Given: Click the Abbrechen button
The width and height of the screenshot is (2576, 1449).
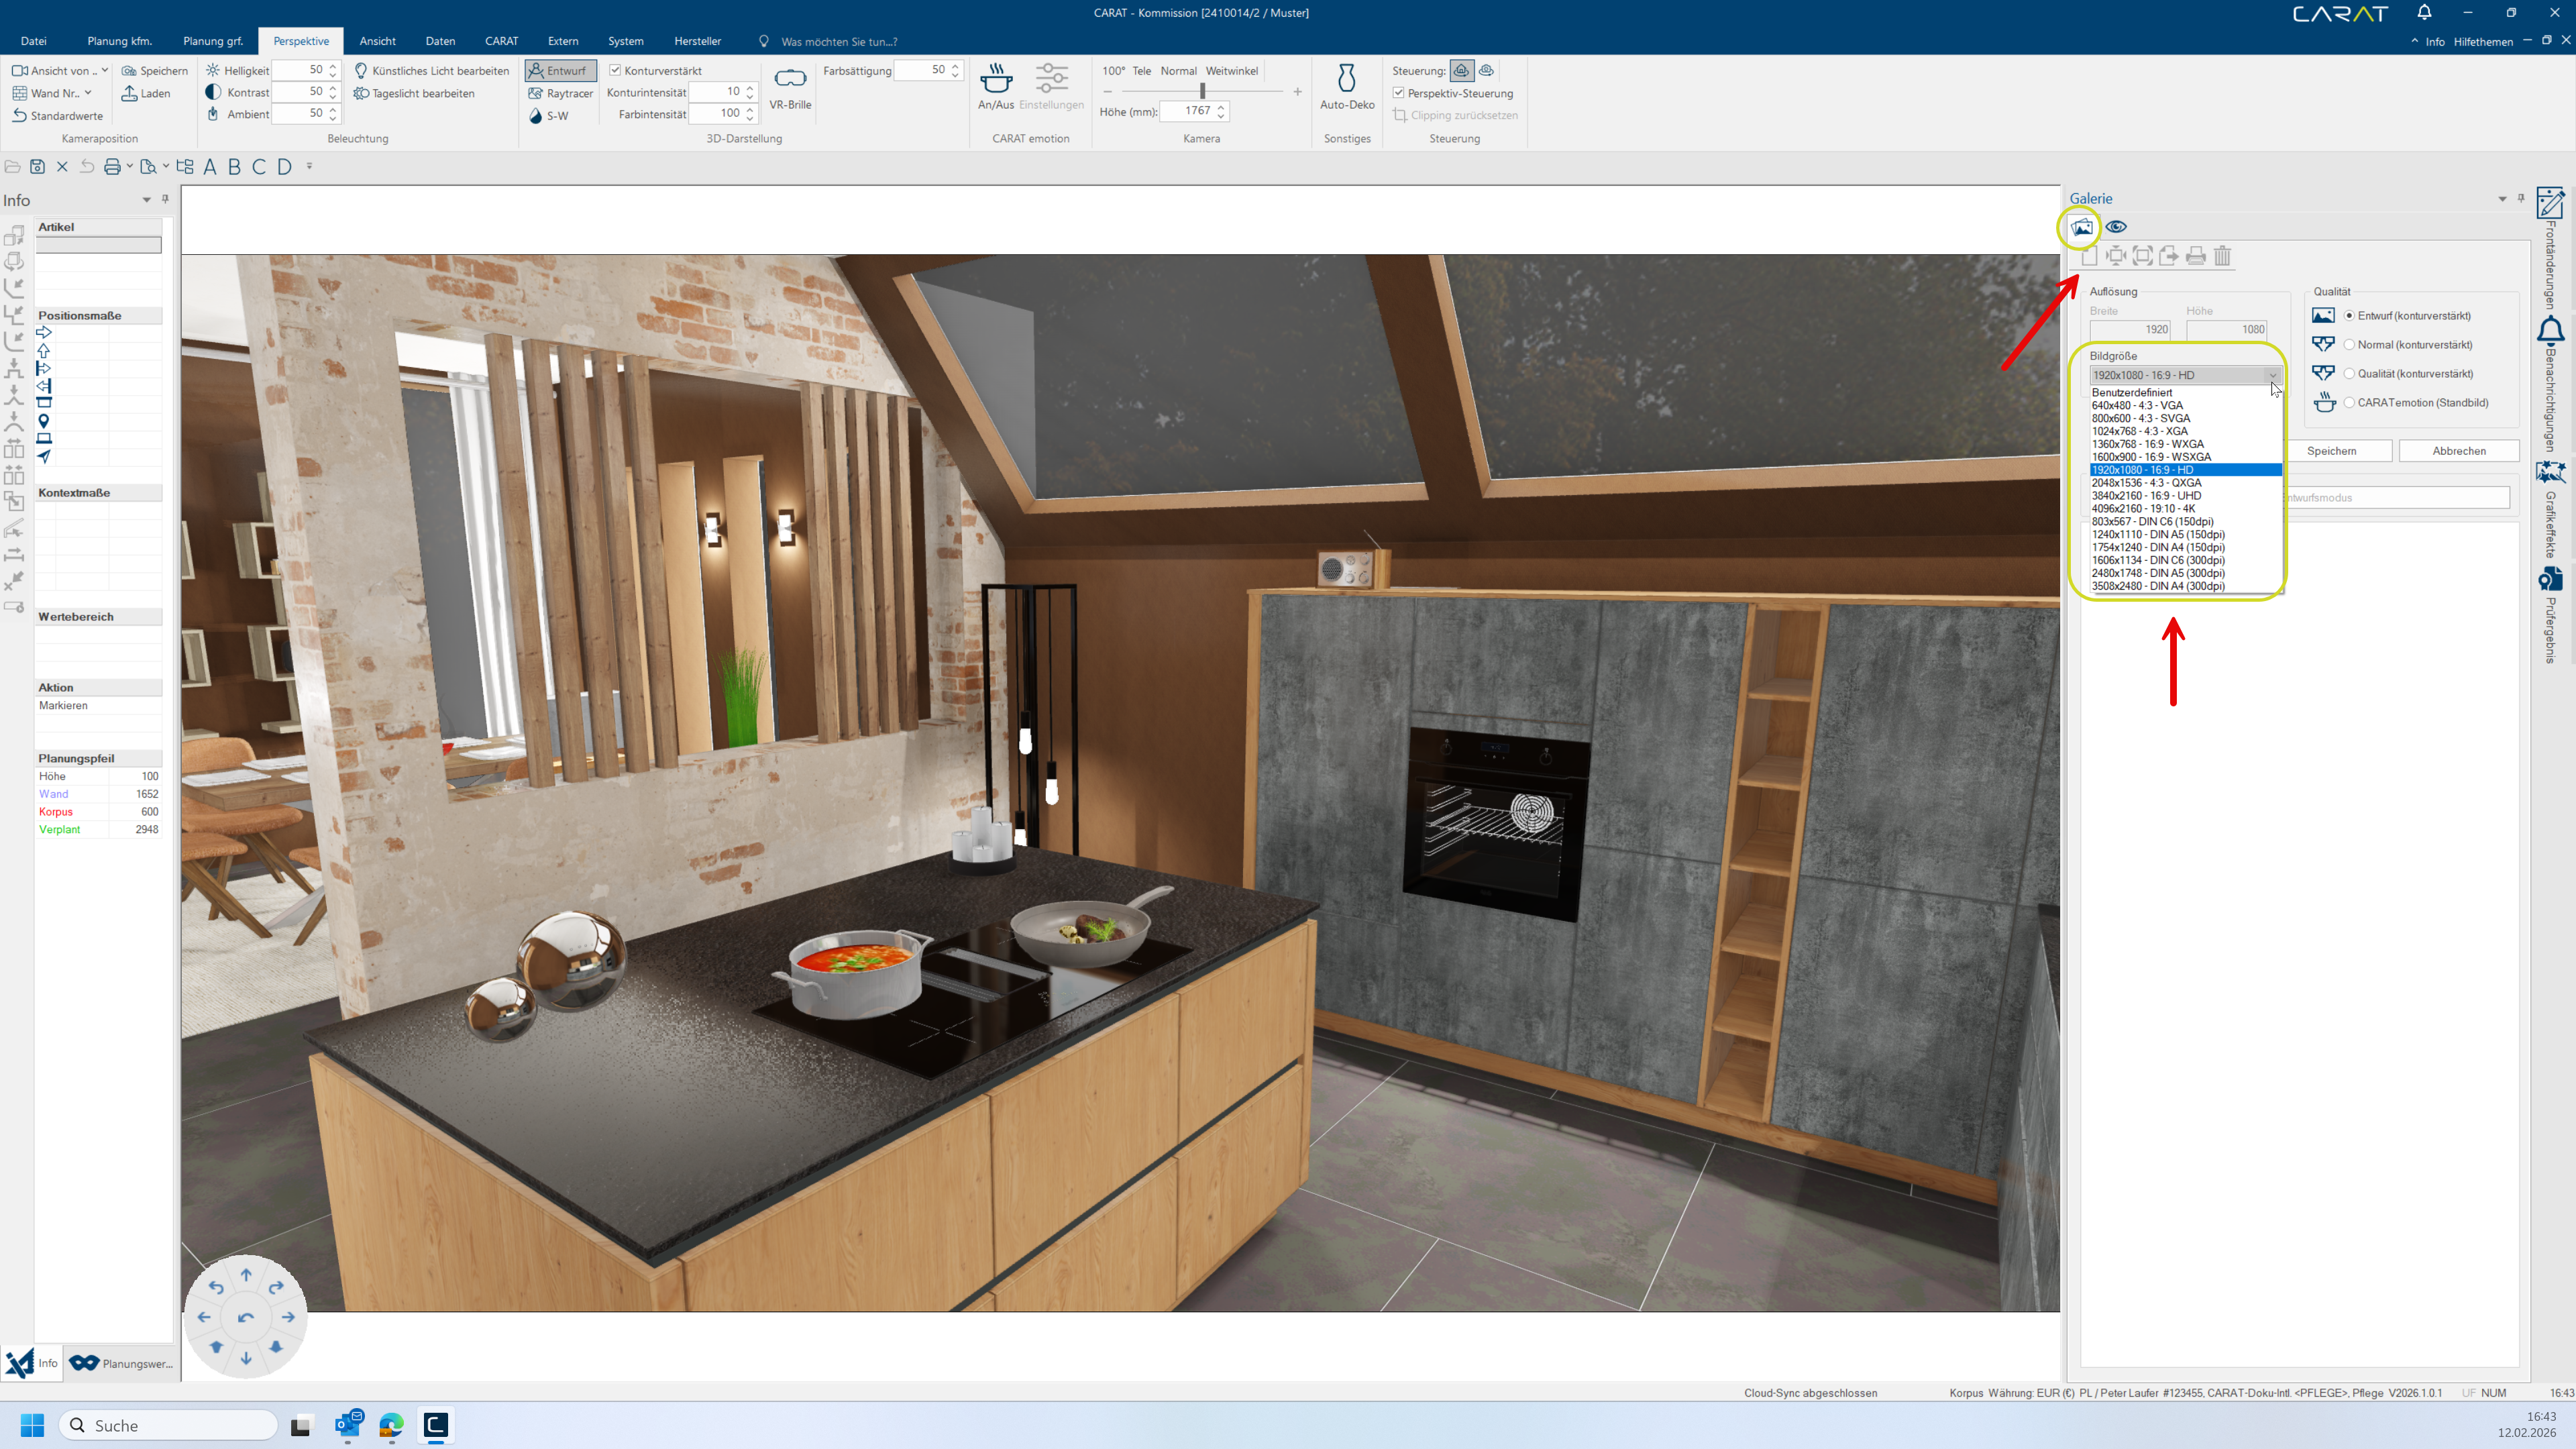Looking at the screenshot, I should click(x=2458, y=451).
